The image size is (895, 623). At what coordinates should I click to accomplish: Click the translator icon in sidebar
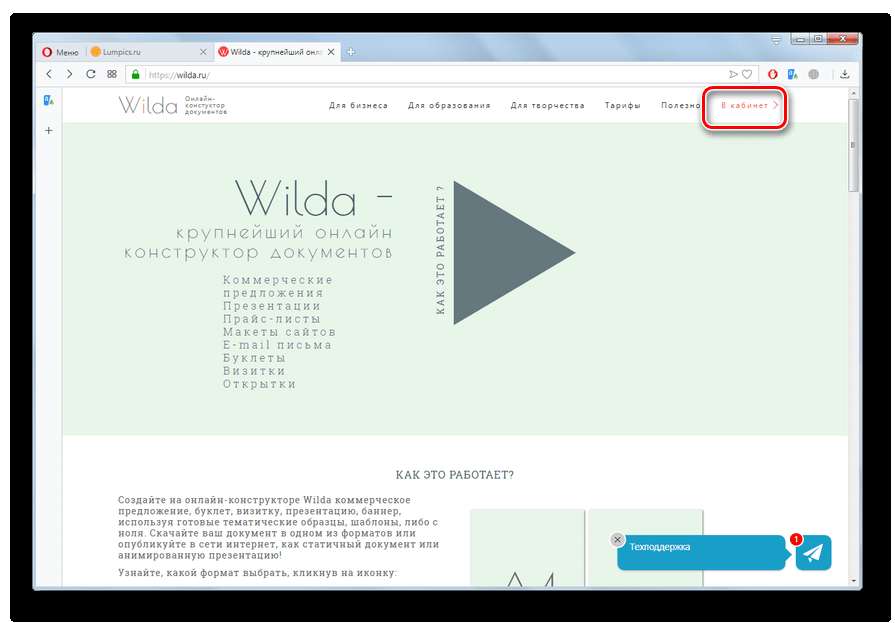click(49, 101)
